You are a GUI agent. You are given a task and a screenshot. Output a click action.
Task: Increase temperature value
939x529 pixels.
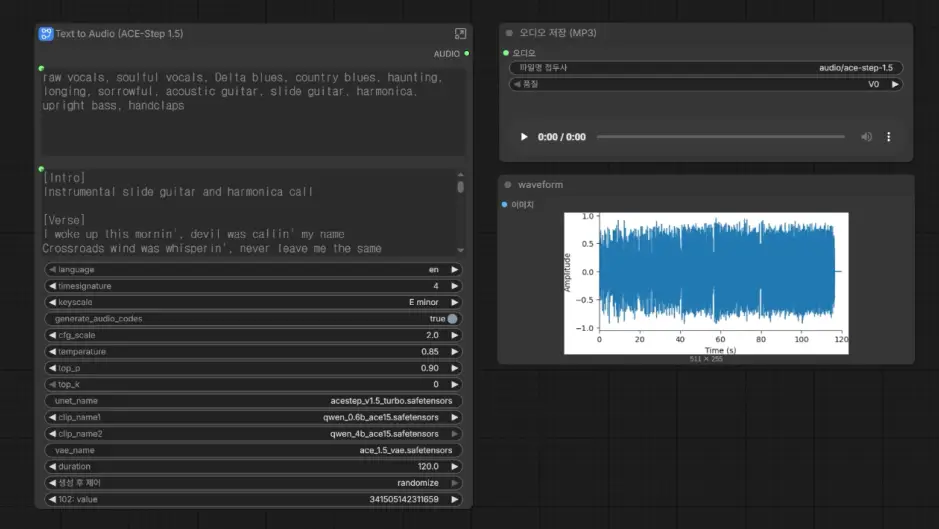(x=455, y=352)
